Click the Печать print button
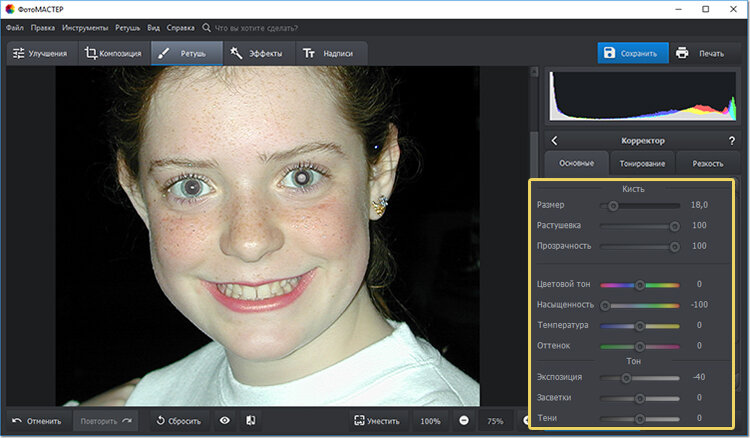 (x=700, y=53)
